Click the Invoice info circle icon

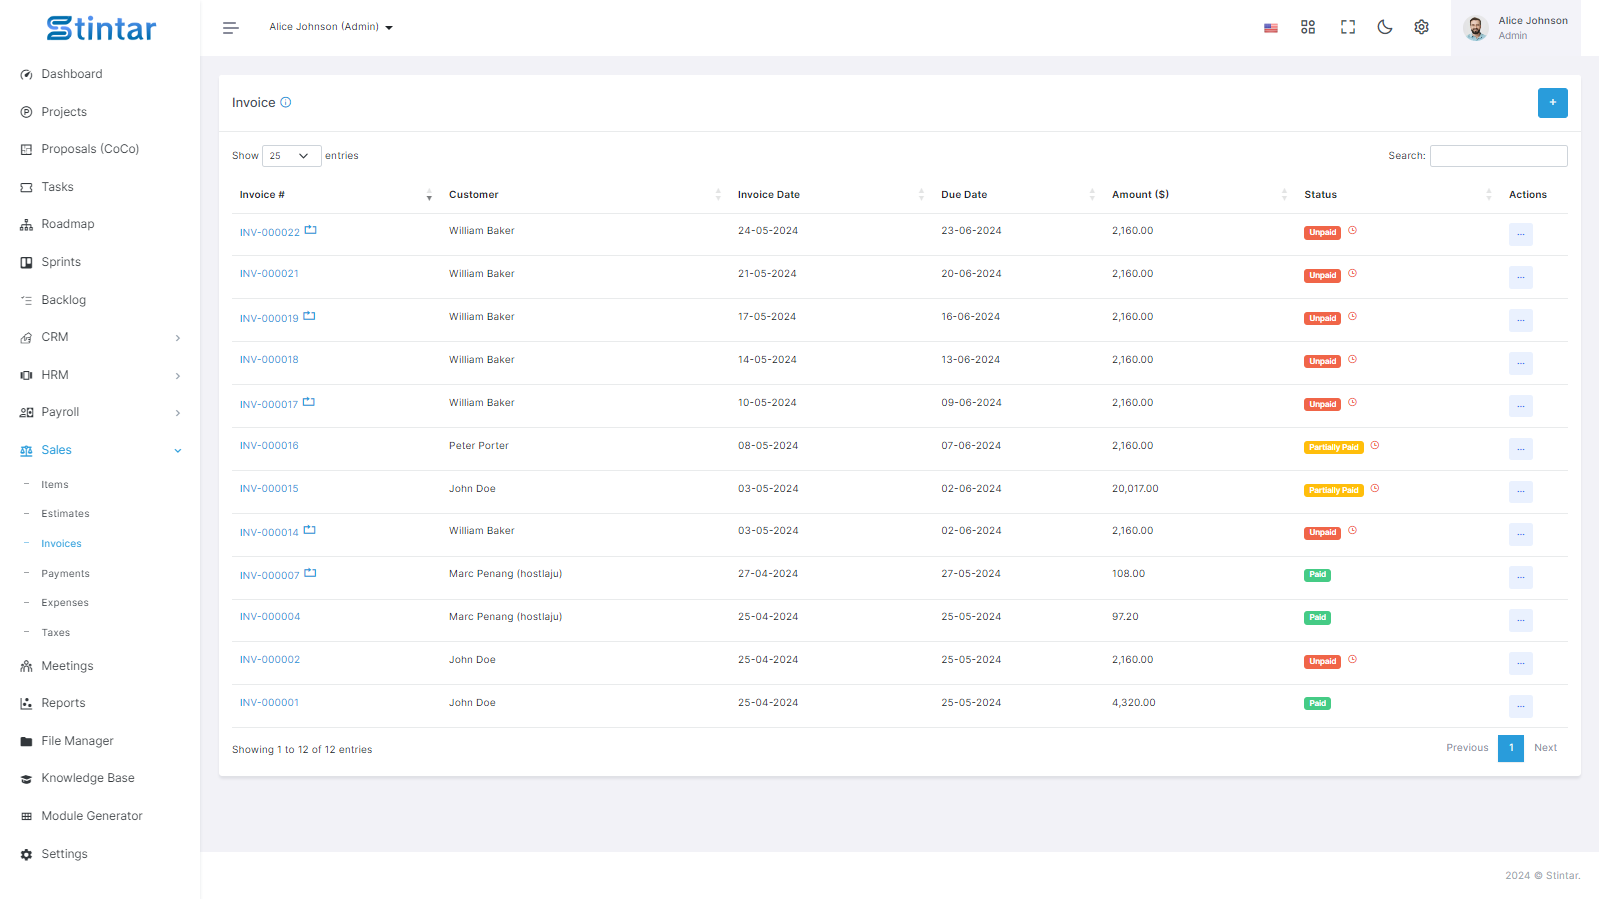286,102
